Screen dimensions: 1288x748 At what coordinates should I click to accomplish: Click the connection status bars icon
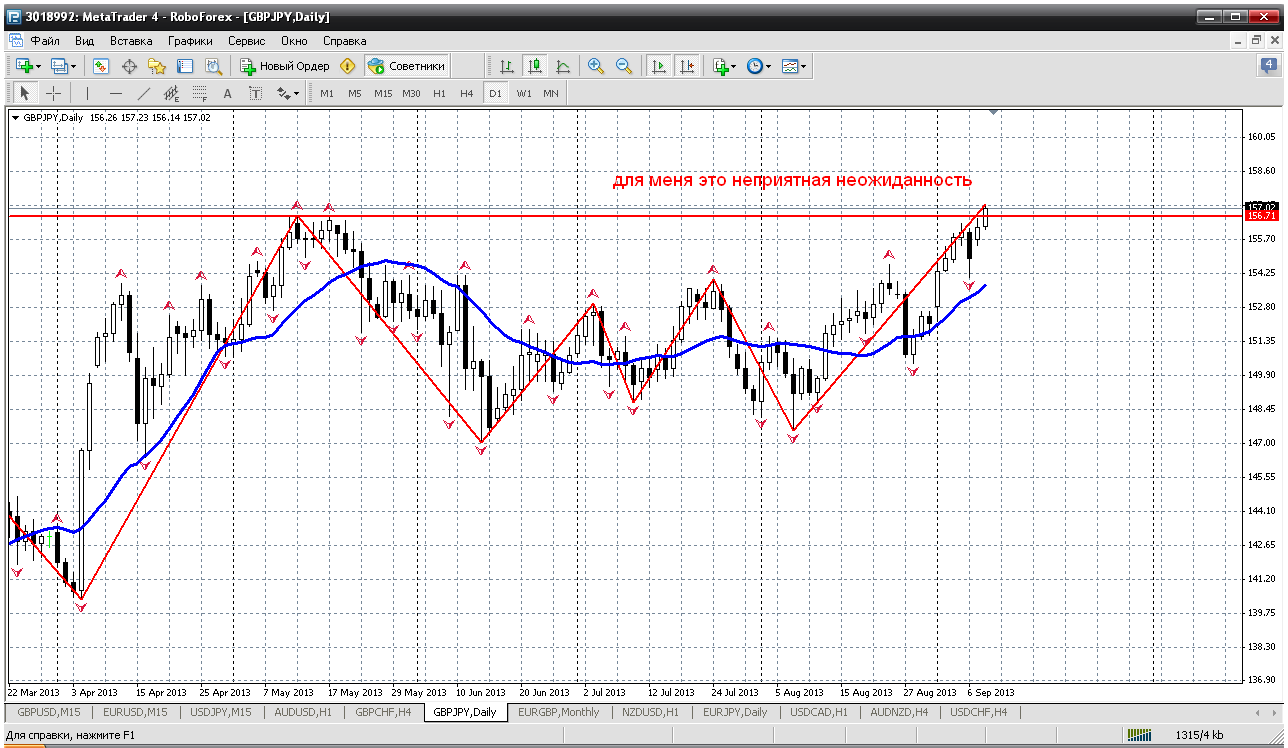[1139, 736]
